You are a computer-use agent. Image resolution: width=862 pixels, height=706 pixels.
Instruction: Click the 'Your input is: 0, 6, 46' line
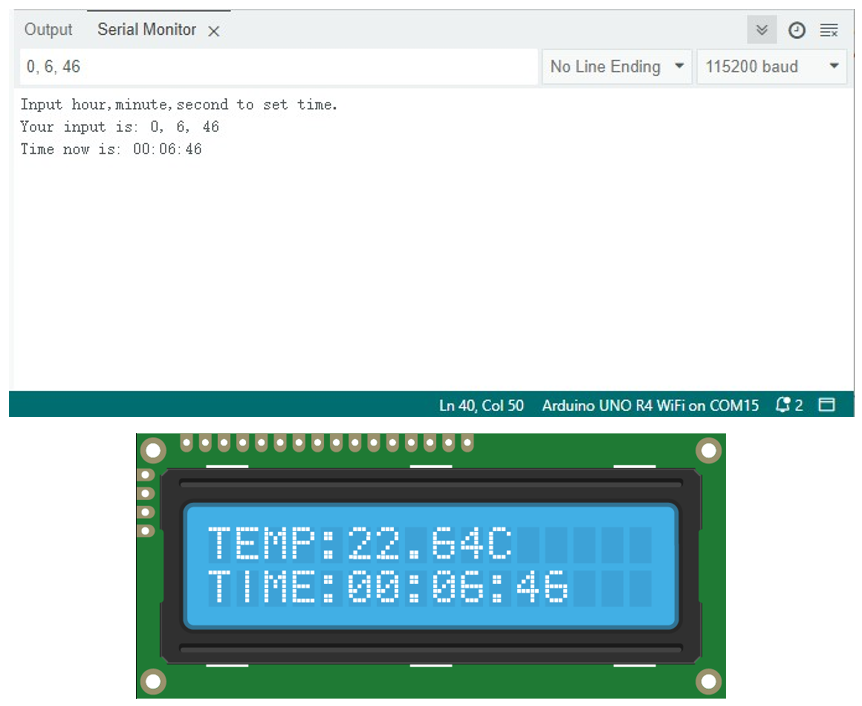[119, 127]
